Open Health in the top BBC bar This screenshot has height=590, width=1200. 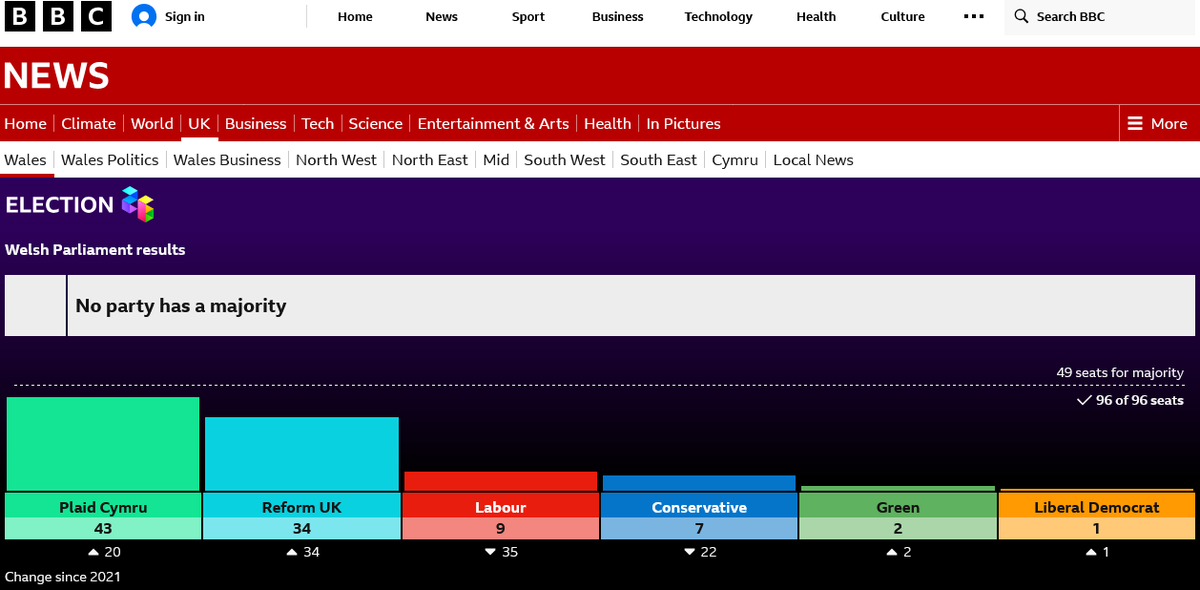tap(816, 16)
